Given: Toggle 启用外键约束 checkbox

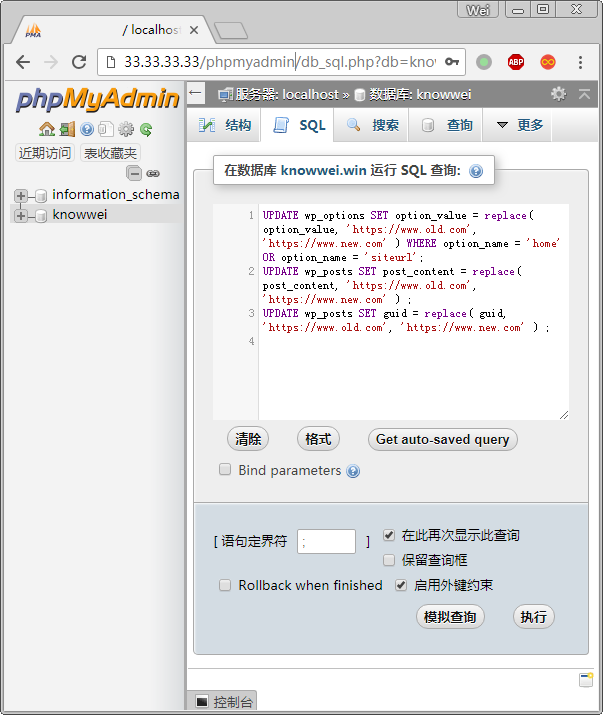Looking at the screenshot, I should 400,585.
